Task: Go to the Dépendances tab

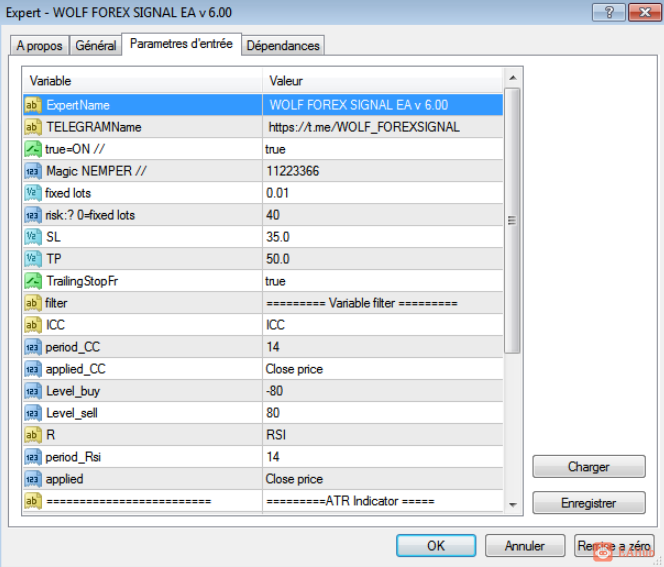Action: pyautogui.click(x=283, y=45)
